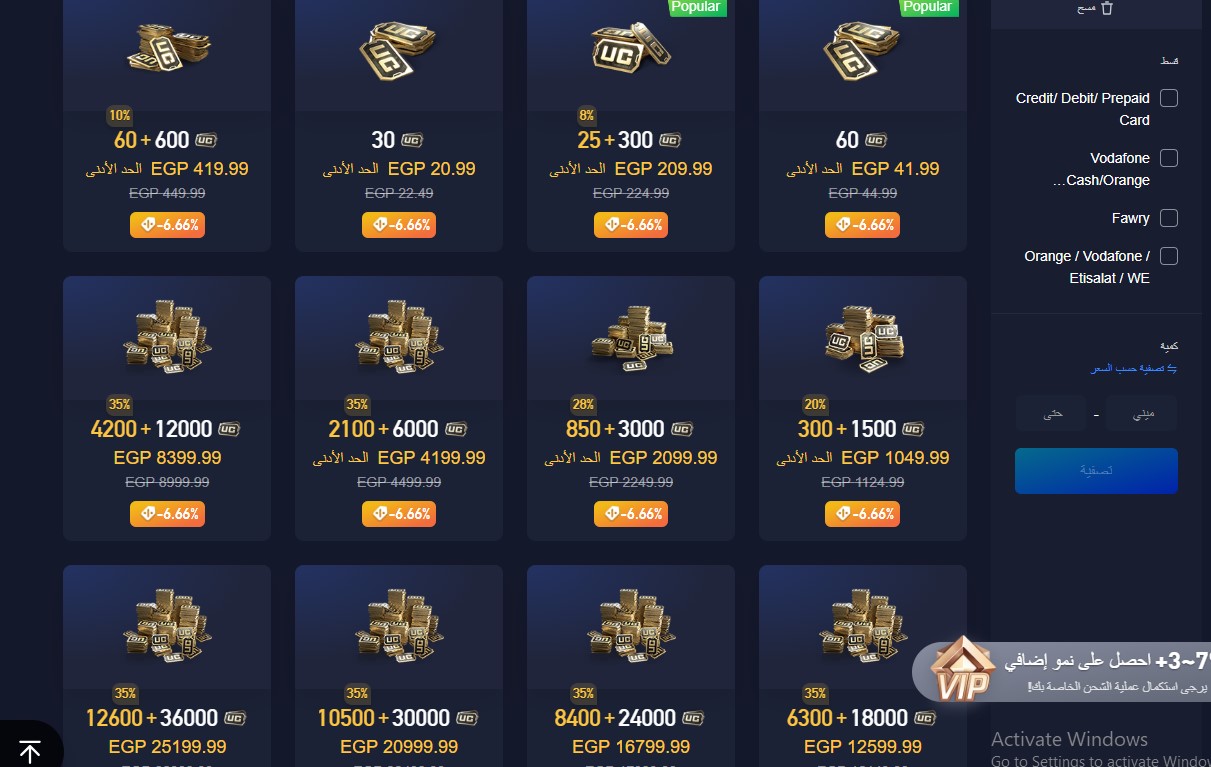
Task: Click the filter by price link
Action: tap(1134, 369)
